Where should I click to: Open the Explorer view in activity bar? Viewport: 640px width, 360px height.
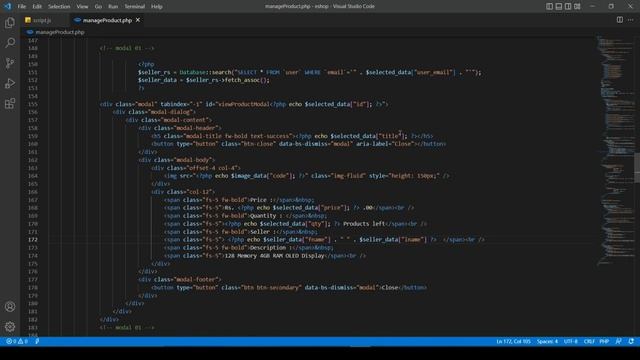10,22
